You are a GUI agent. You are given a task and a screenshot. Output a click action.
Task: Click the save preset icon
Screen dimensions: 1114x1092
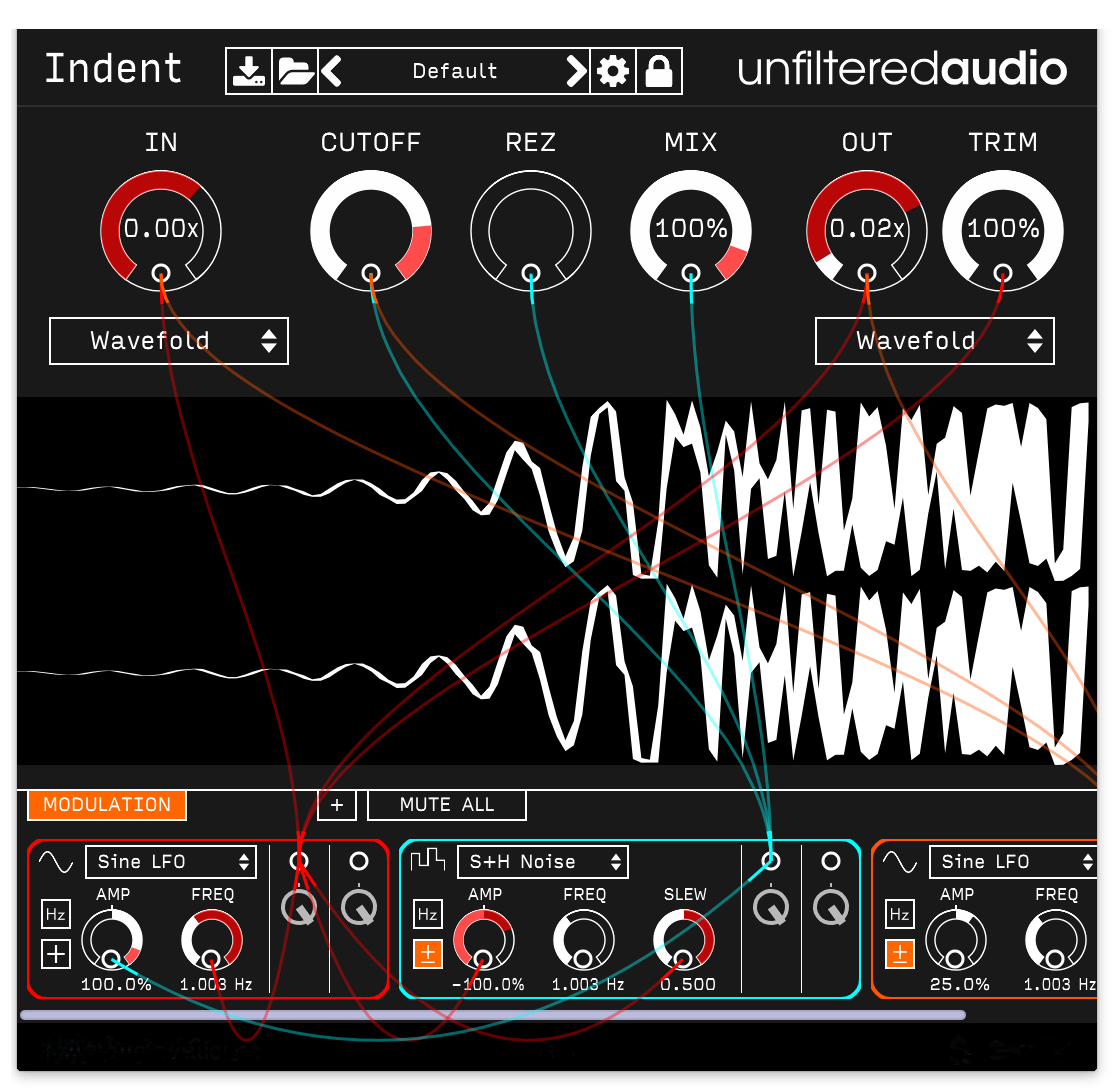[249, 71]
